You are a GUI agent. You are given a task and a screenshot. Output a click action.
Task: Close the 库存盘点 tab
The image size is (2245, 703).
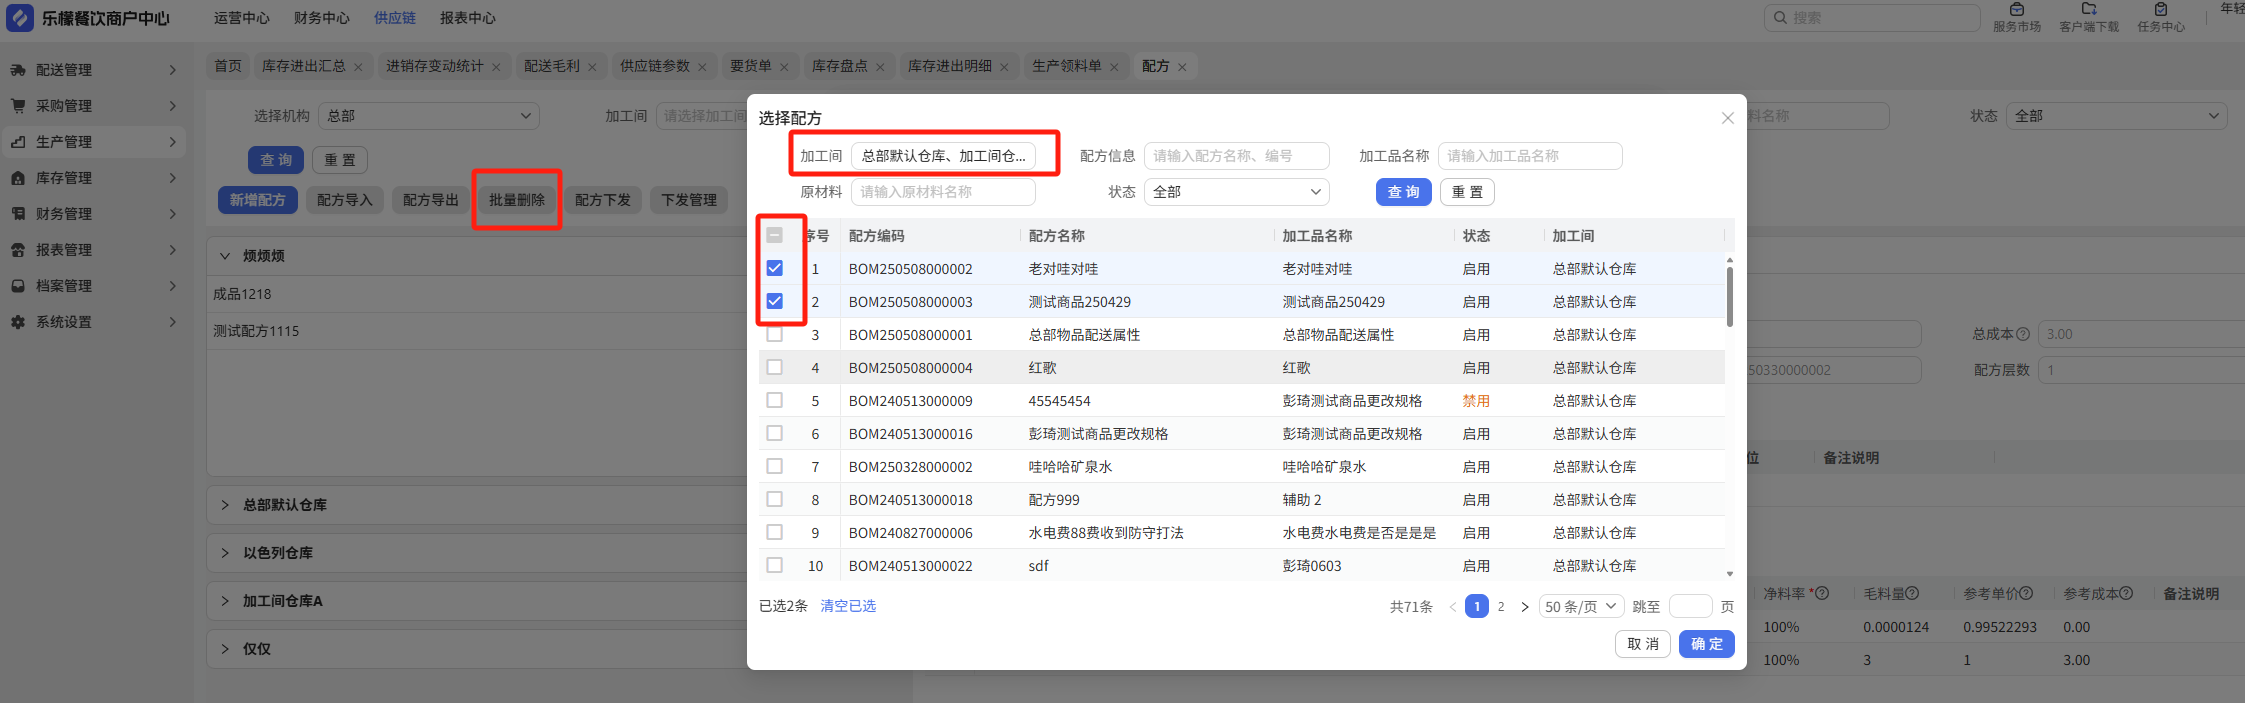point(880,67)
